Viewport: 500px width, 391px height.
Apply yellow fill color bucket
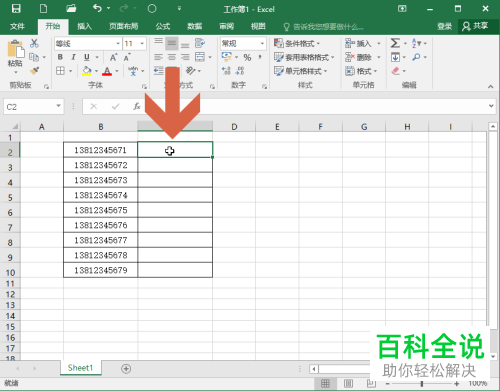(87, 71)
